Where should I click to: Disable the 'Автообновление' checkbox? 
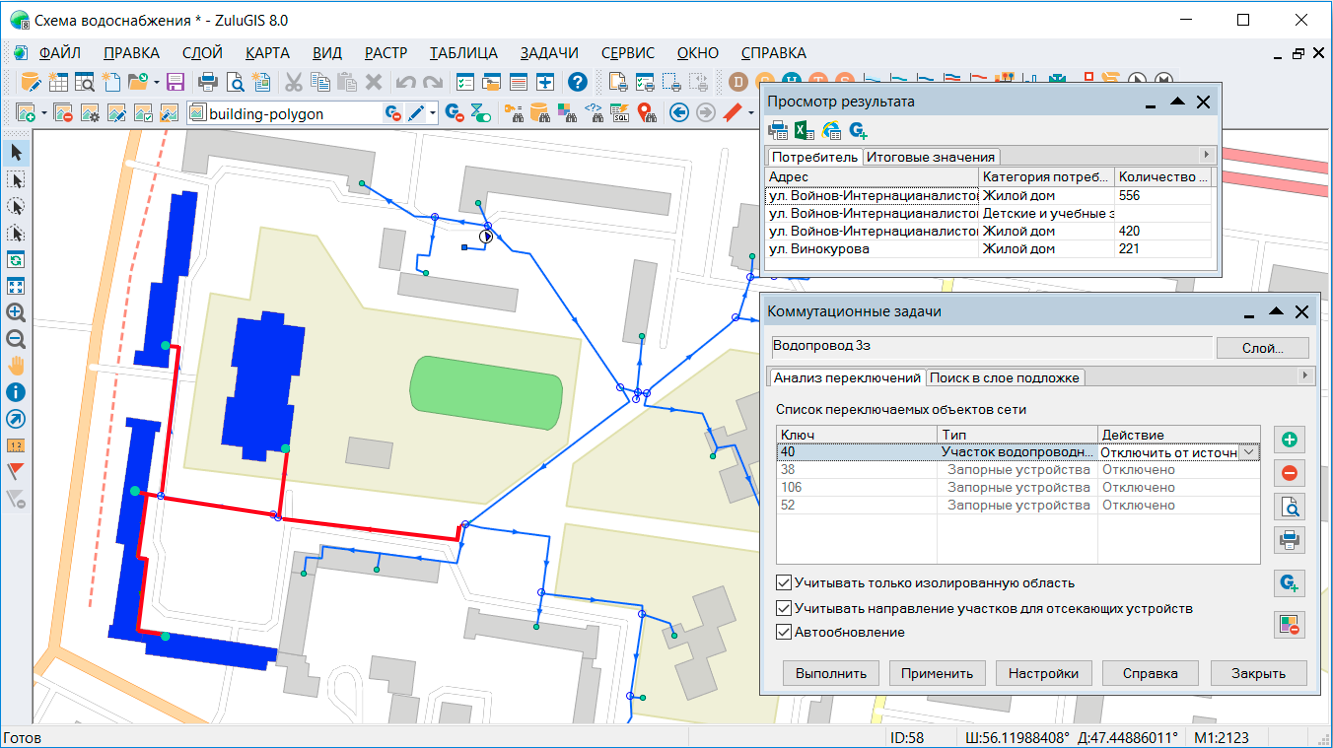tap(785, 632)
